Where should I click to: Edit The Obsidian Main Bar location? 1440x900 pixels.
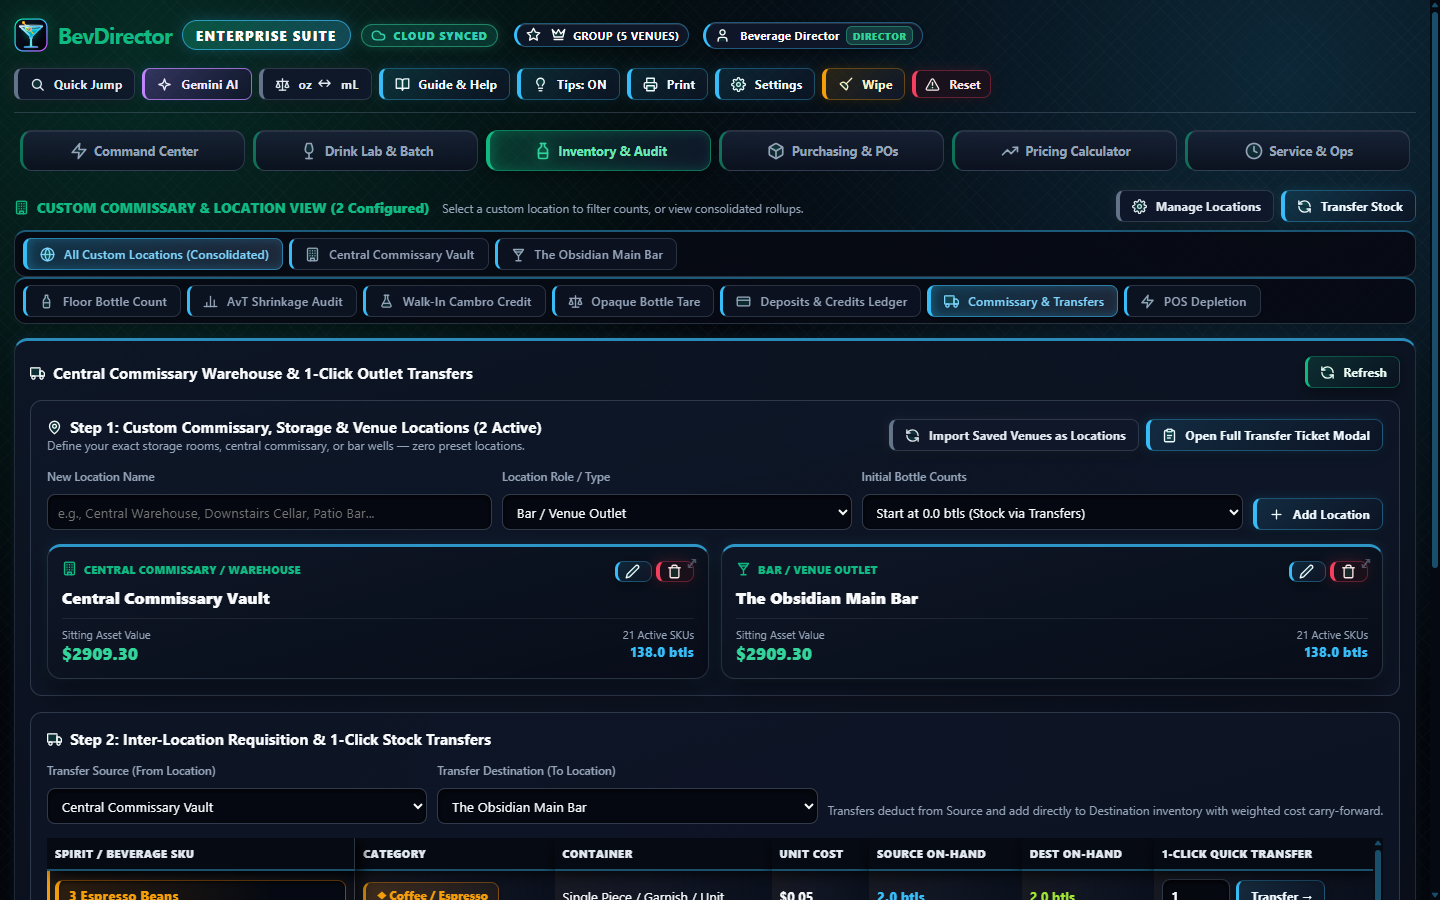tap(1307, 571)
